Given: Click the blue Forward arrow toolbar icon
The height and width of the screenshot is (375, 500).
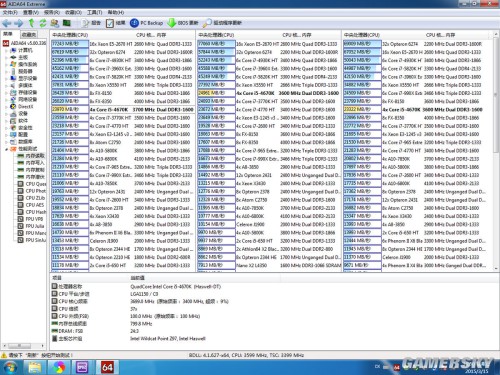Looking at the screenshot, I should coord(18,23).
